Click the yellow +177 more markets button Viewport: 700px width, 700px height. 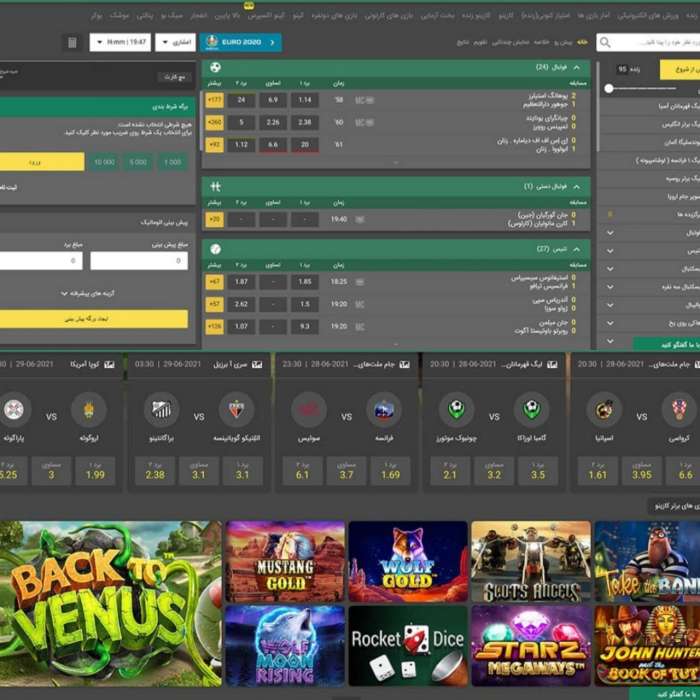[x=214, y=100]
